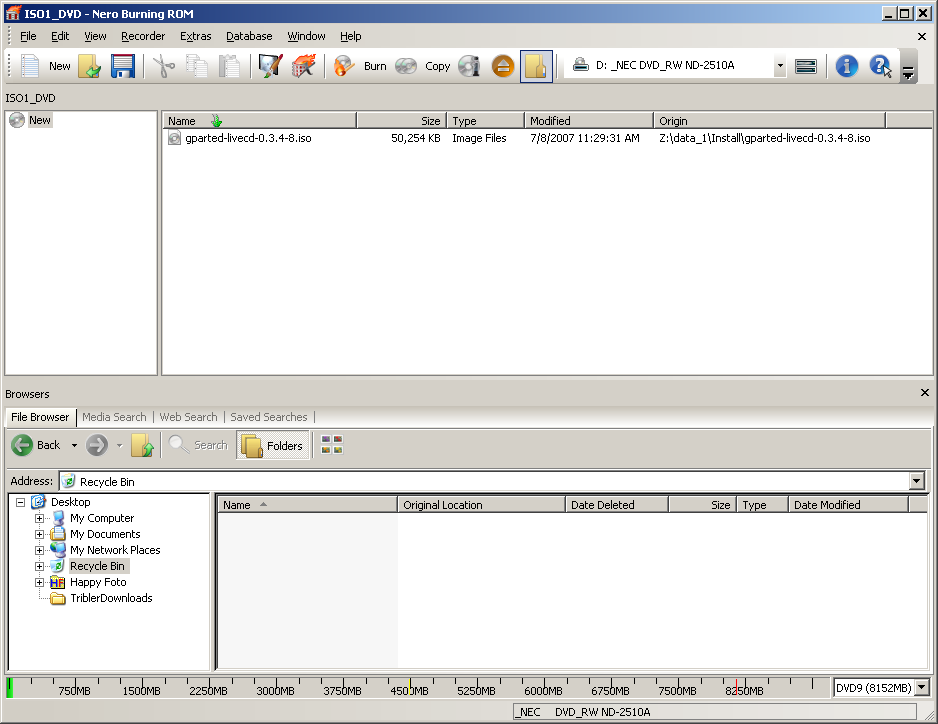Expand the Happy Foto tree node
The height and width of the screenshot is (724, 938).
click(39, 582)
